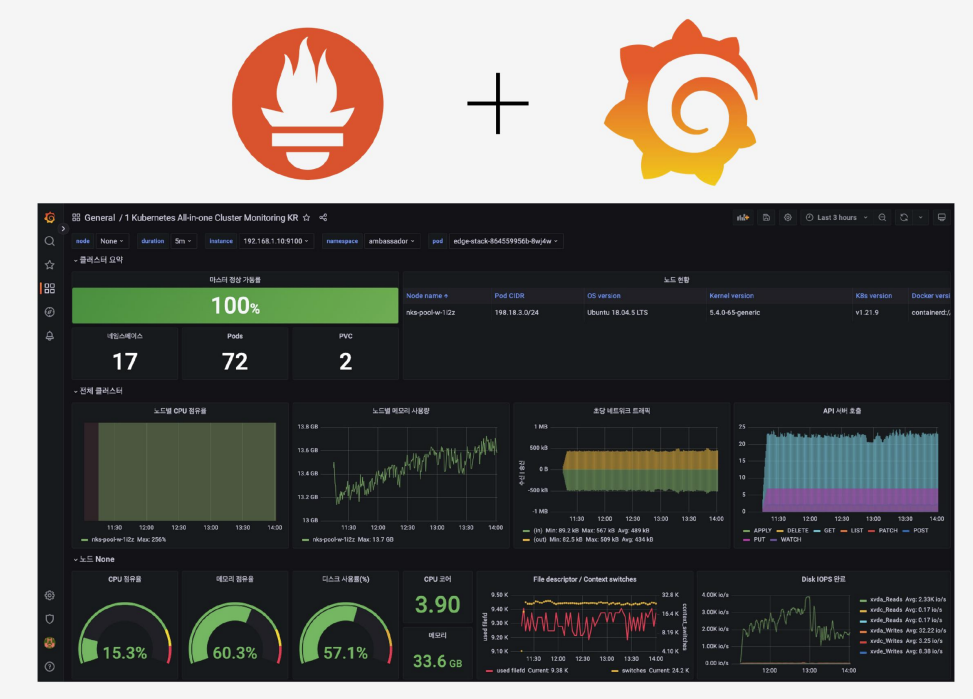The width and height of the screenshot is (973, 699).
Task: Click the Add panel toolbar icon
Action: coord(743,218)
